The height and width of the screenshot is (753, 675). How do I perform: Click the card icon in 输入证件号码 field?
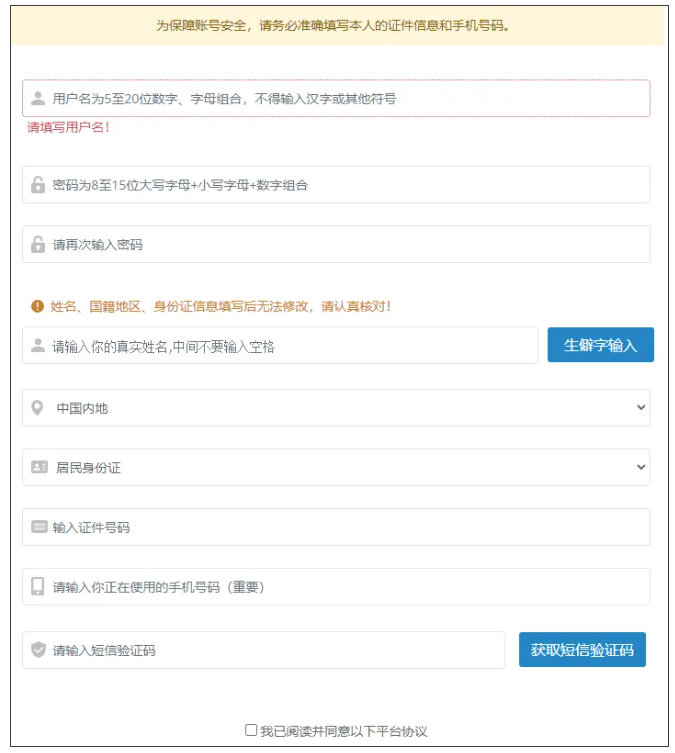39,527
